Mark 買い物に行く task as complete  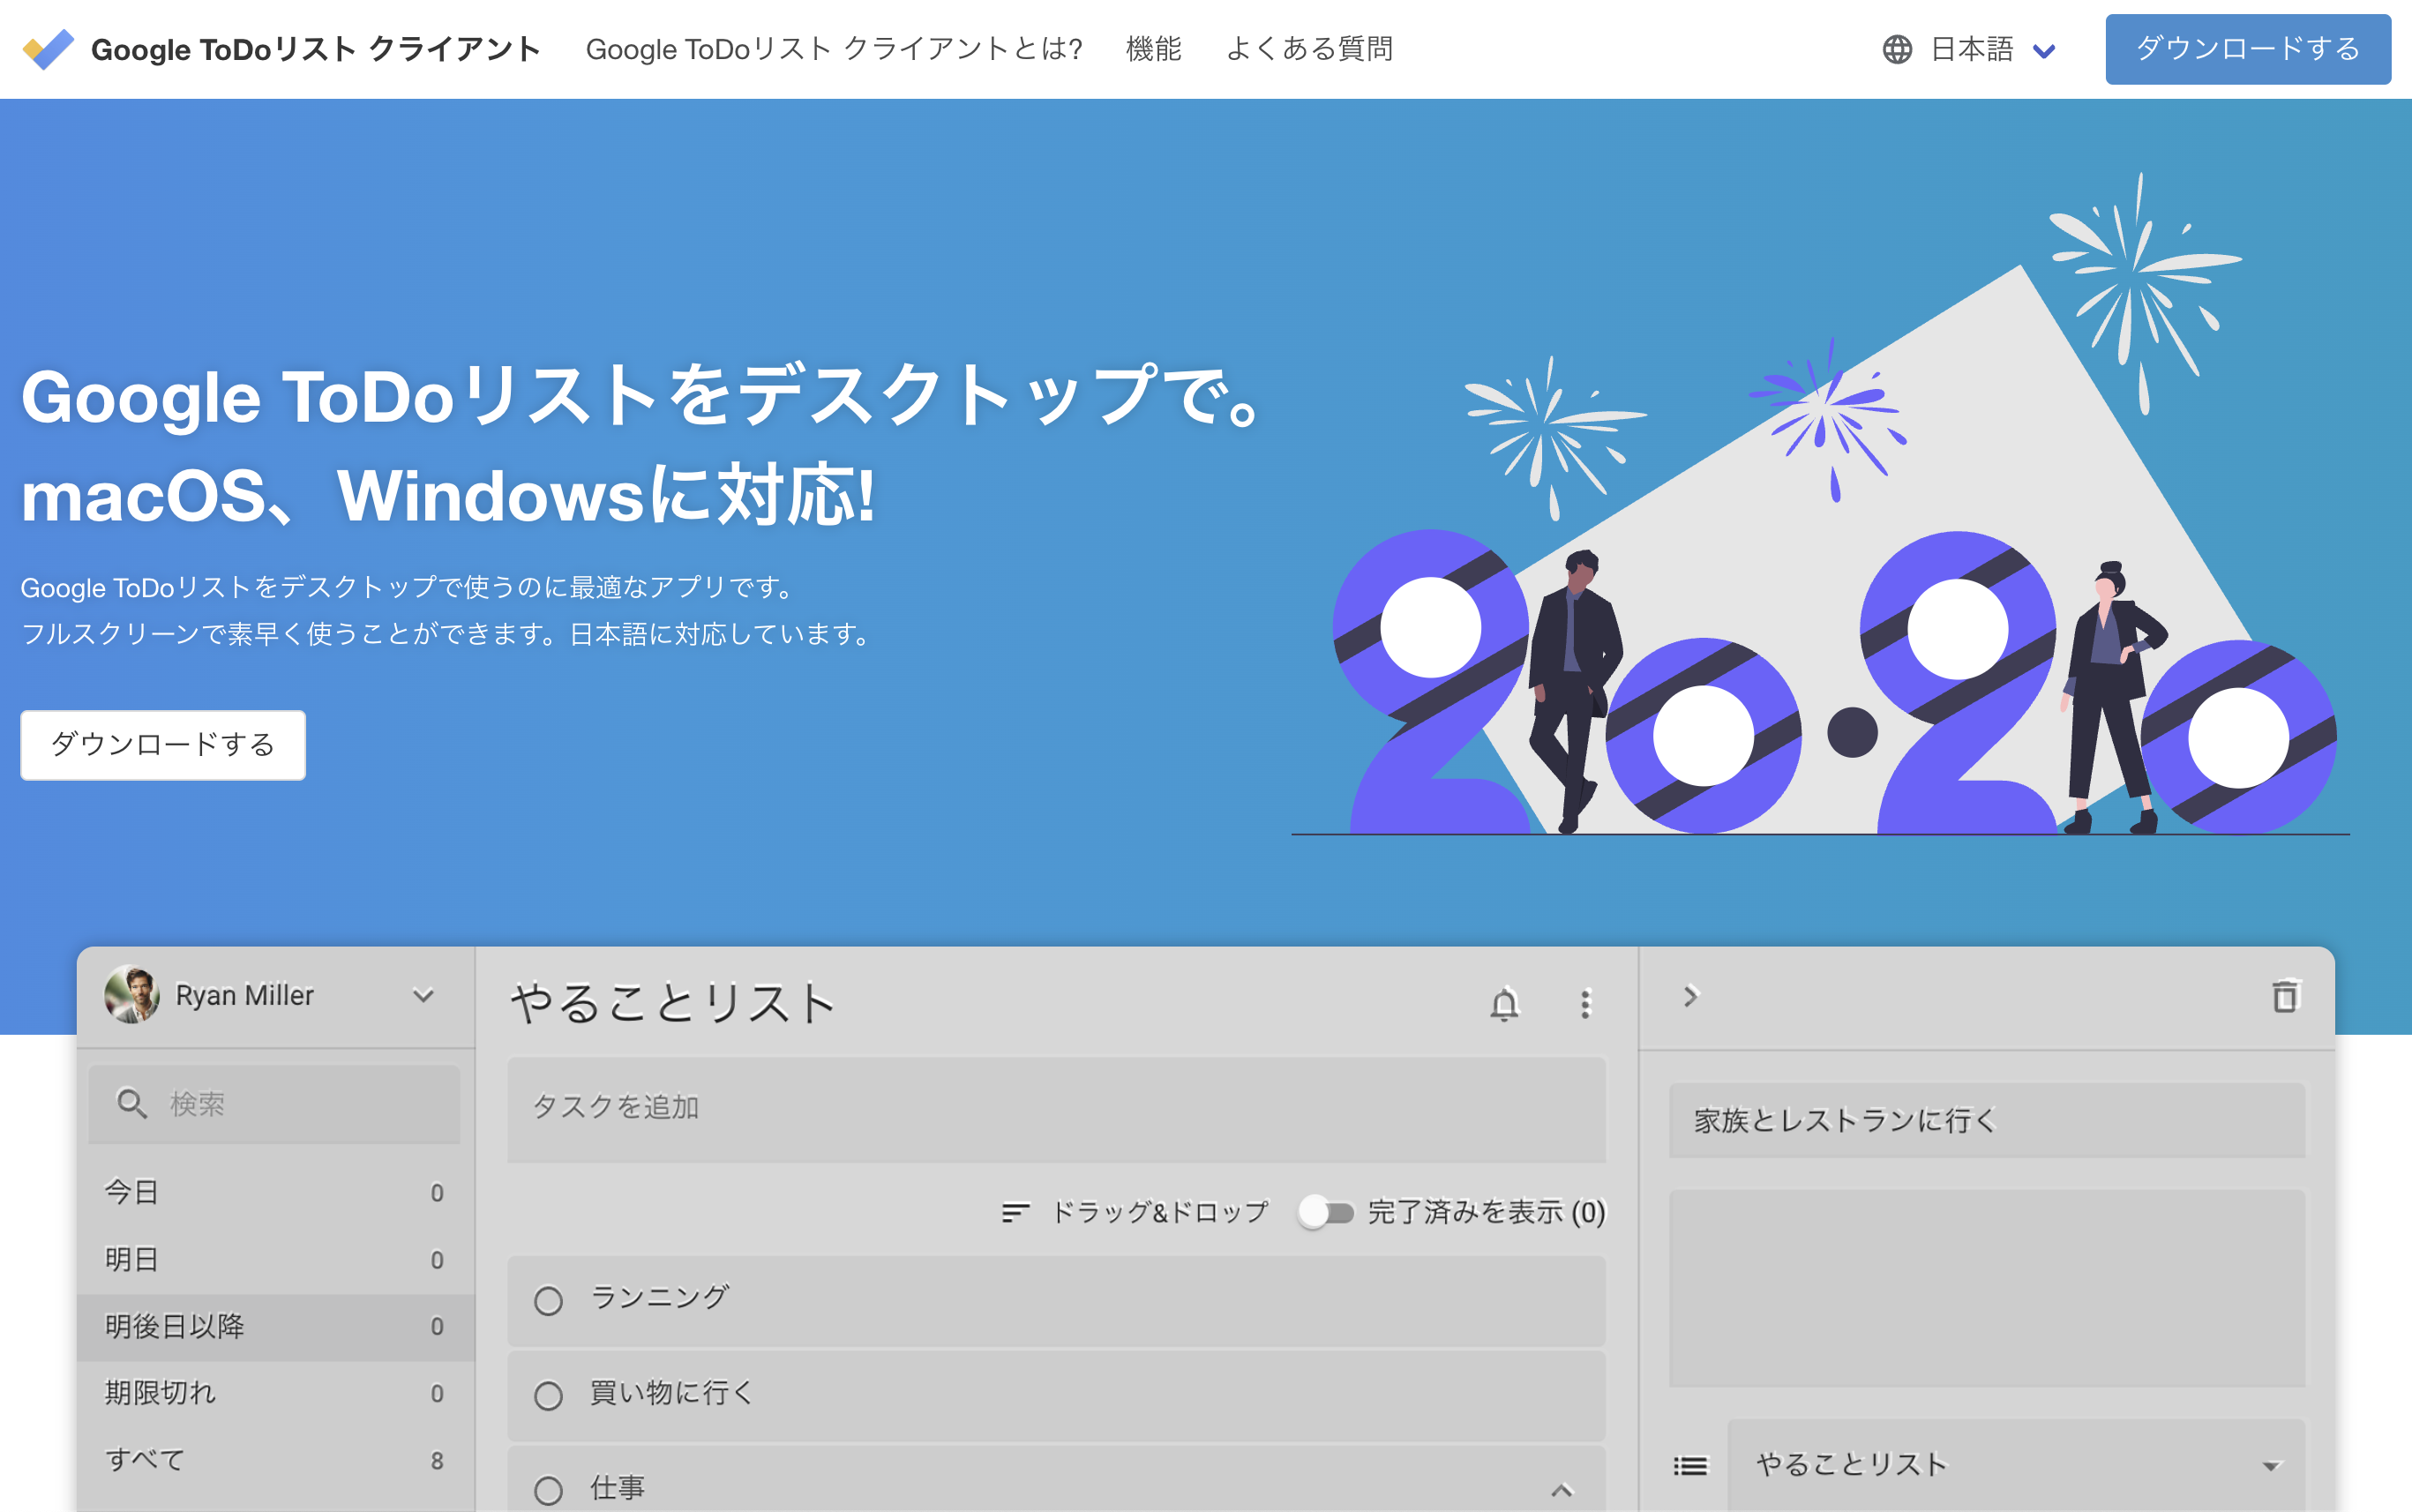[548, 1395]
